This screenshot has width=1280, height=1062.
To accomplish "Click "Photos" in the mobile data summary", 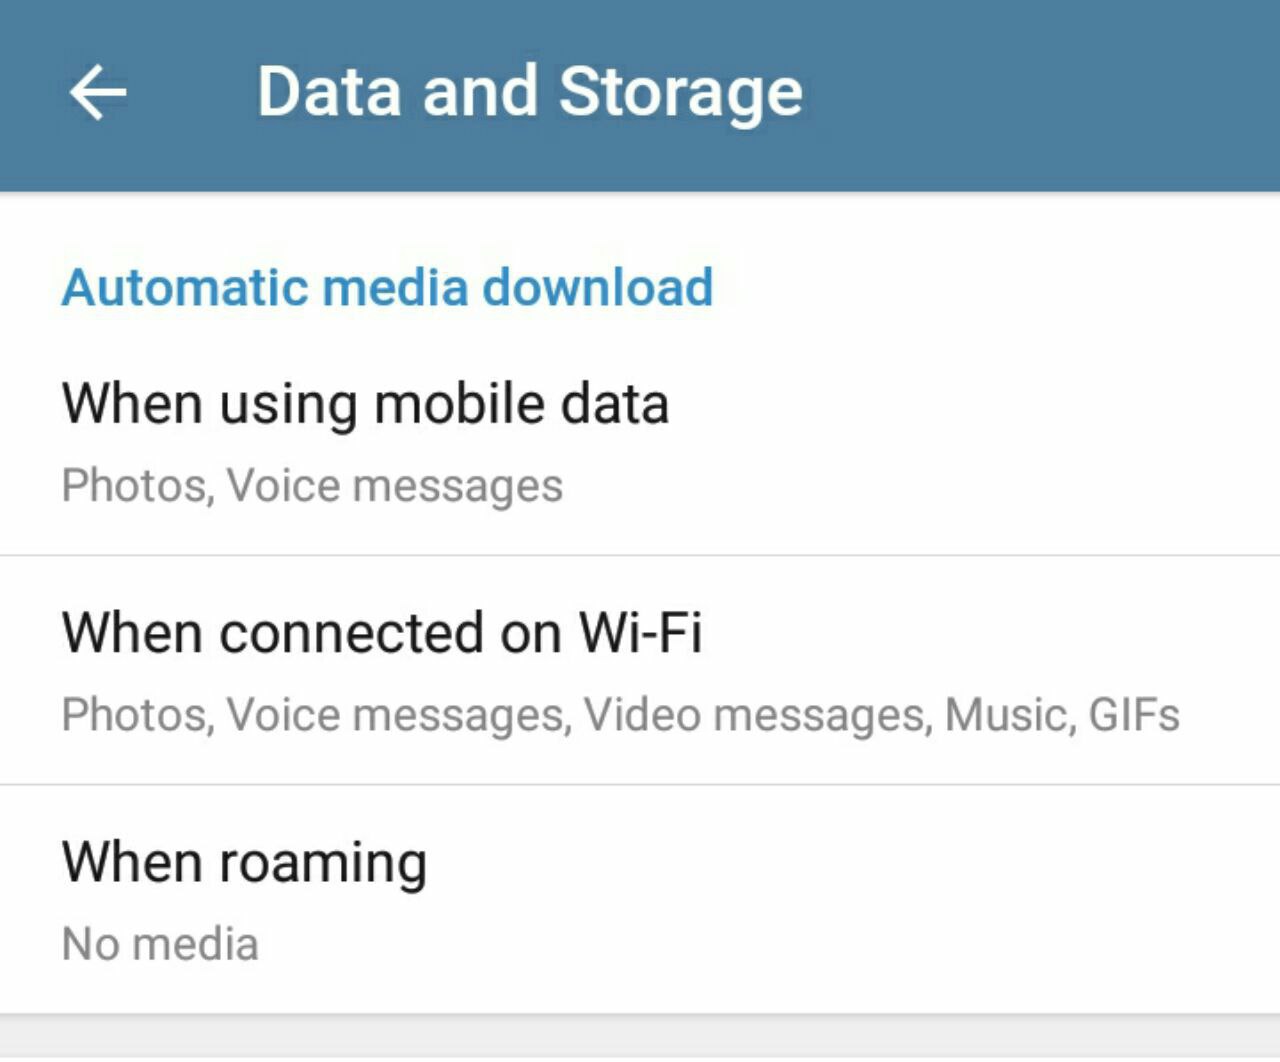I will [134, 486].
